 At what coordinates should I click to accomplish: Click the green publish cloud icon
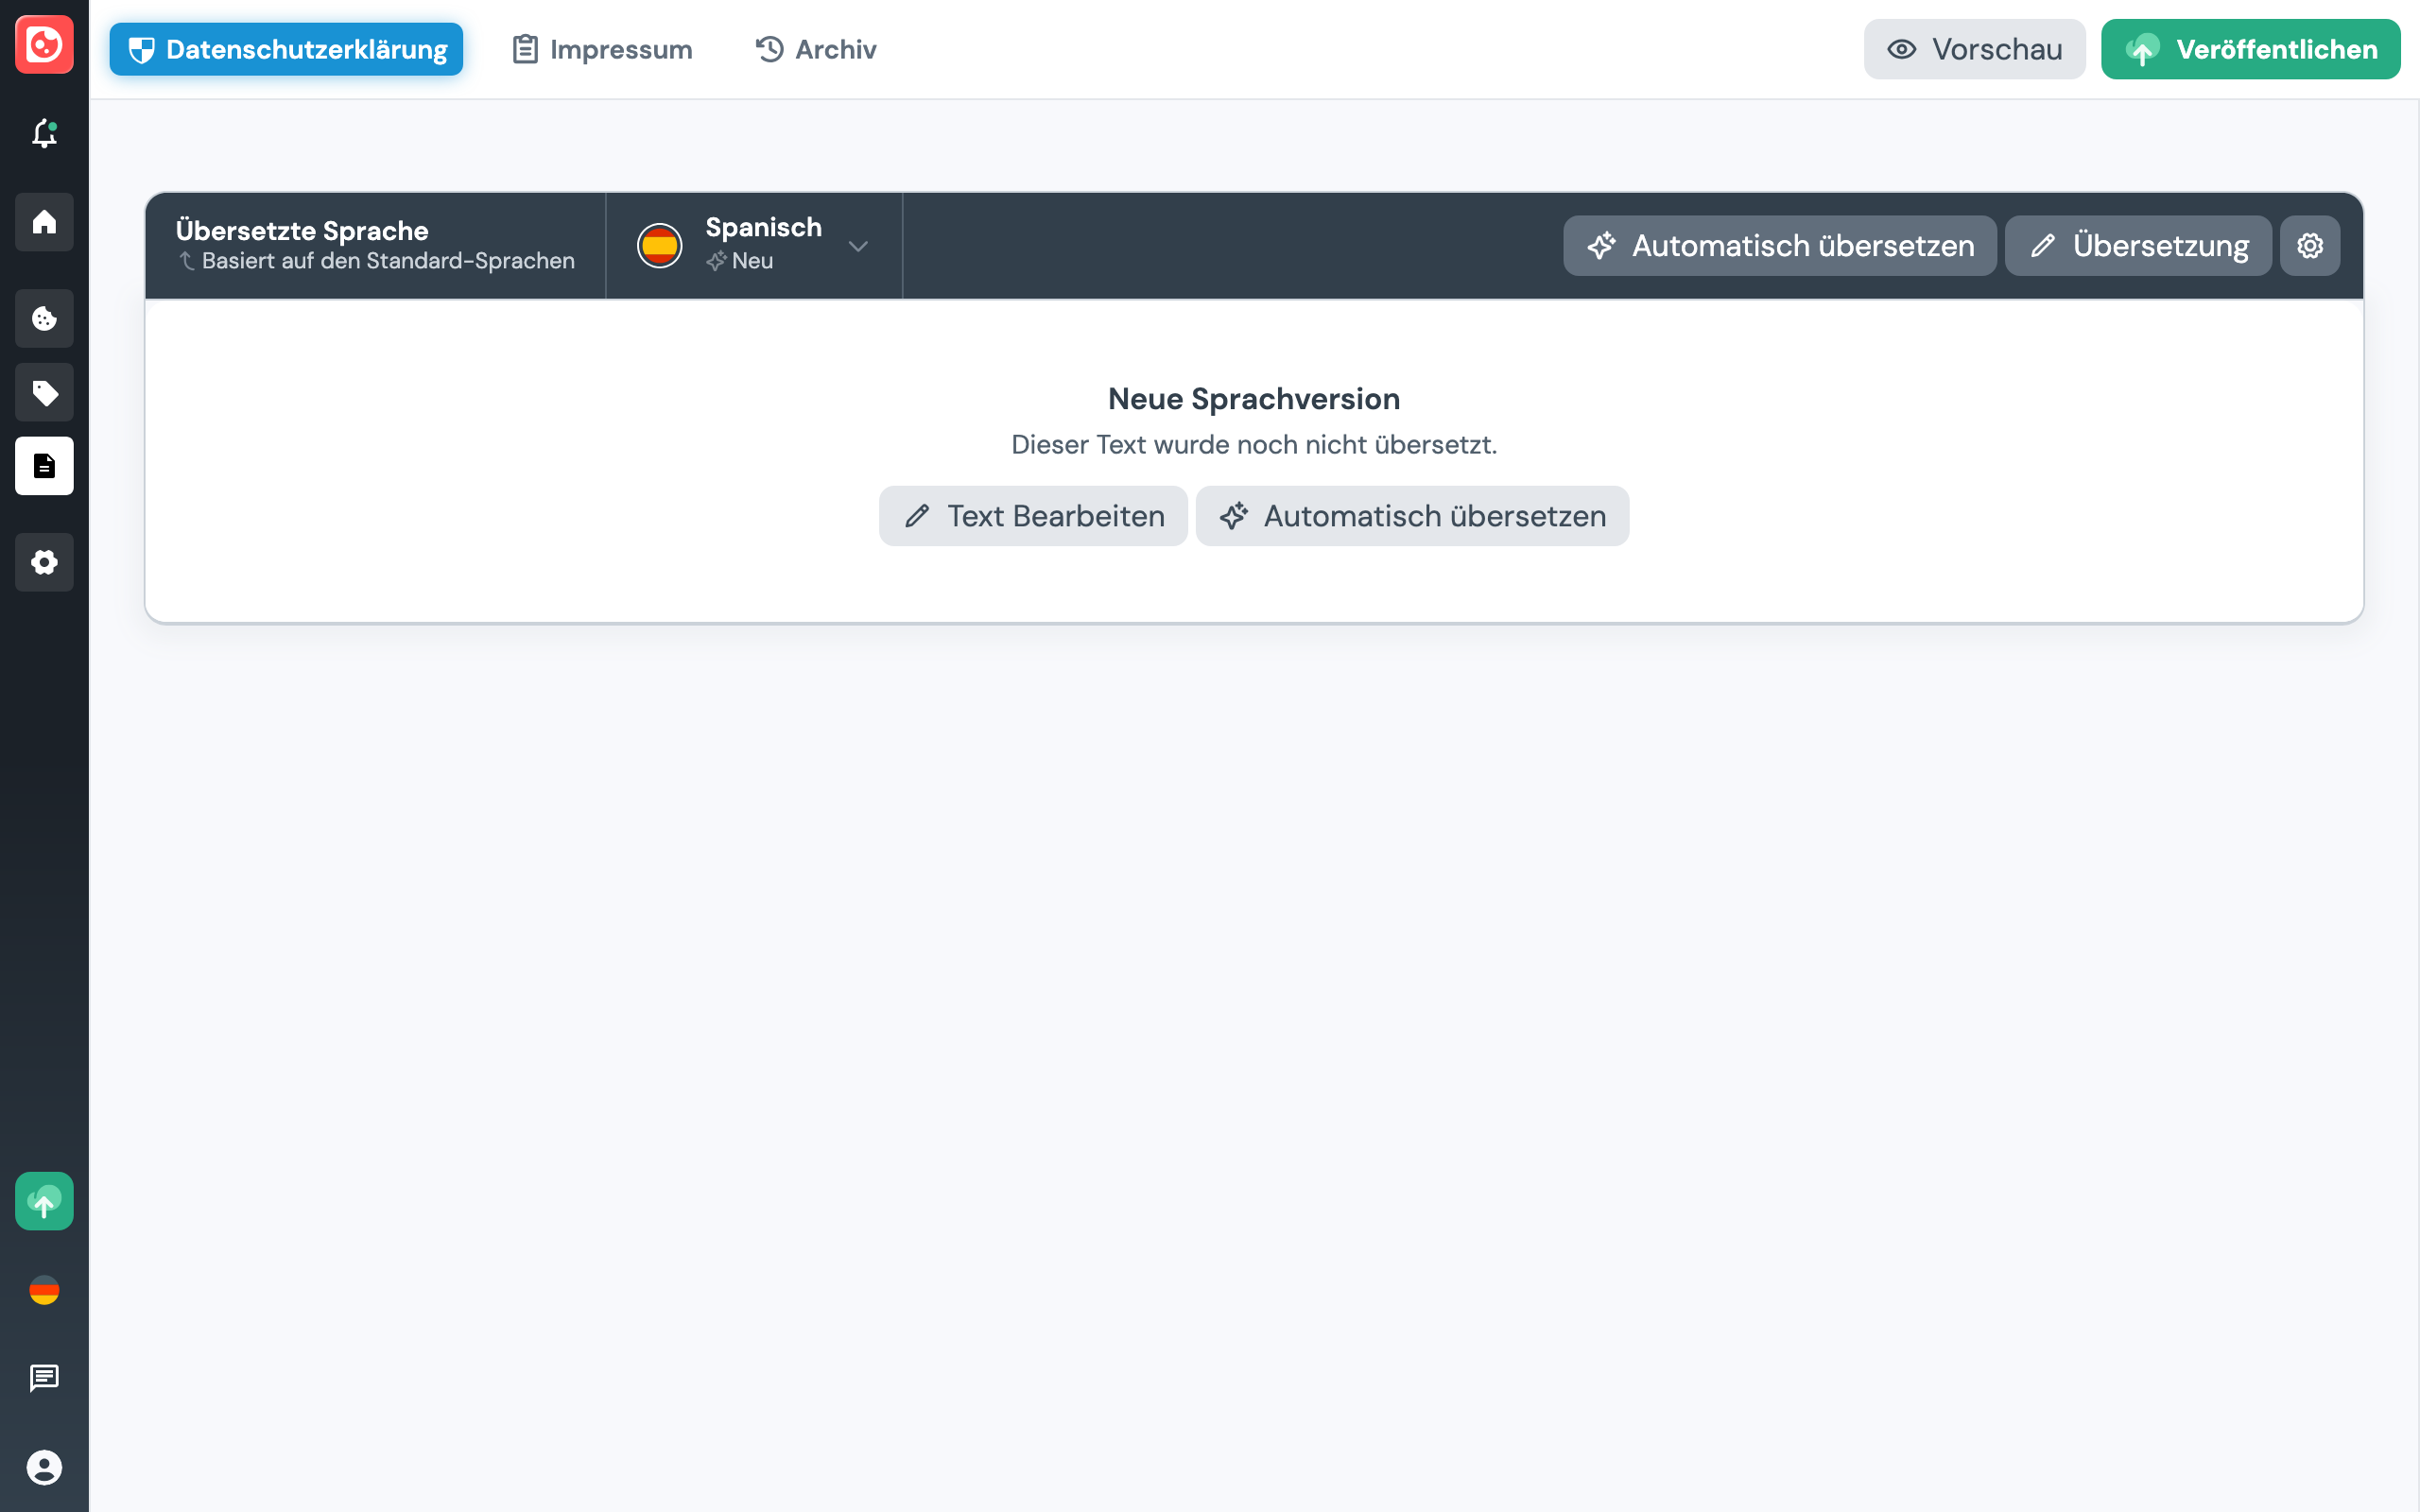coord(43,1201)
